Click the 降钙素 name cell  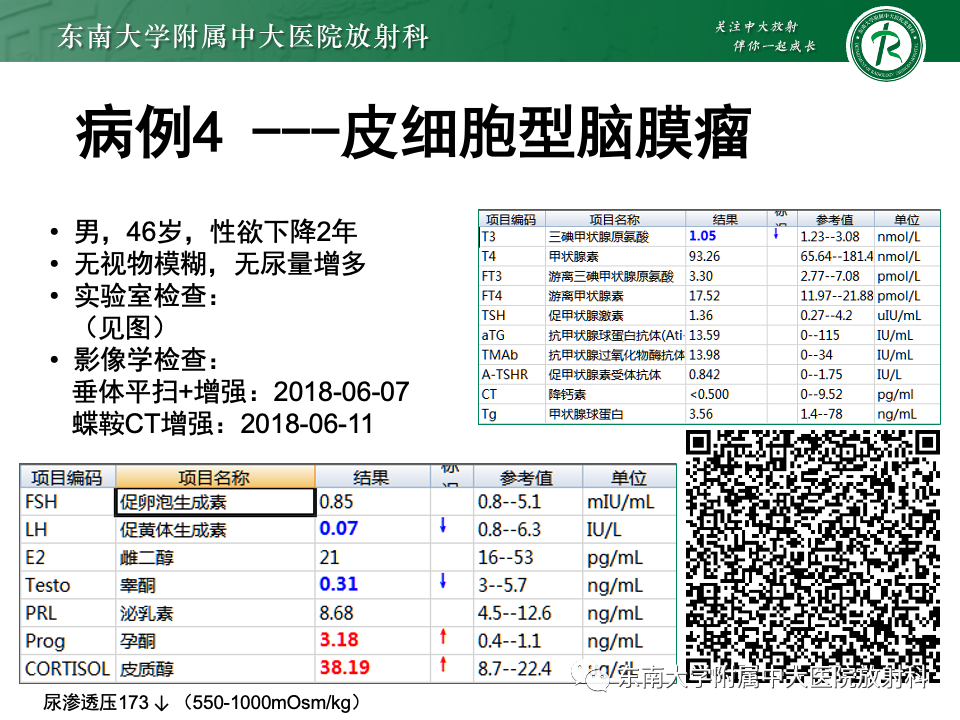[615, 394]
